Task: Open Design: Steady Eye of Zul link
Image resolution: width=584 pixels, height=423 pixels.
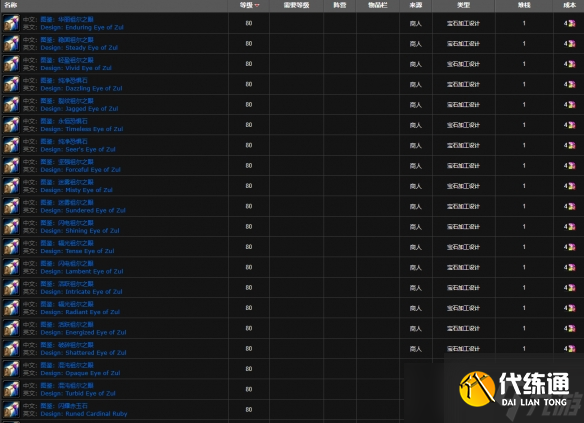Action: point(79,48)
